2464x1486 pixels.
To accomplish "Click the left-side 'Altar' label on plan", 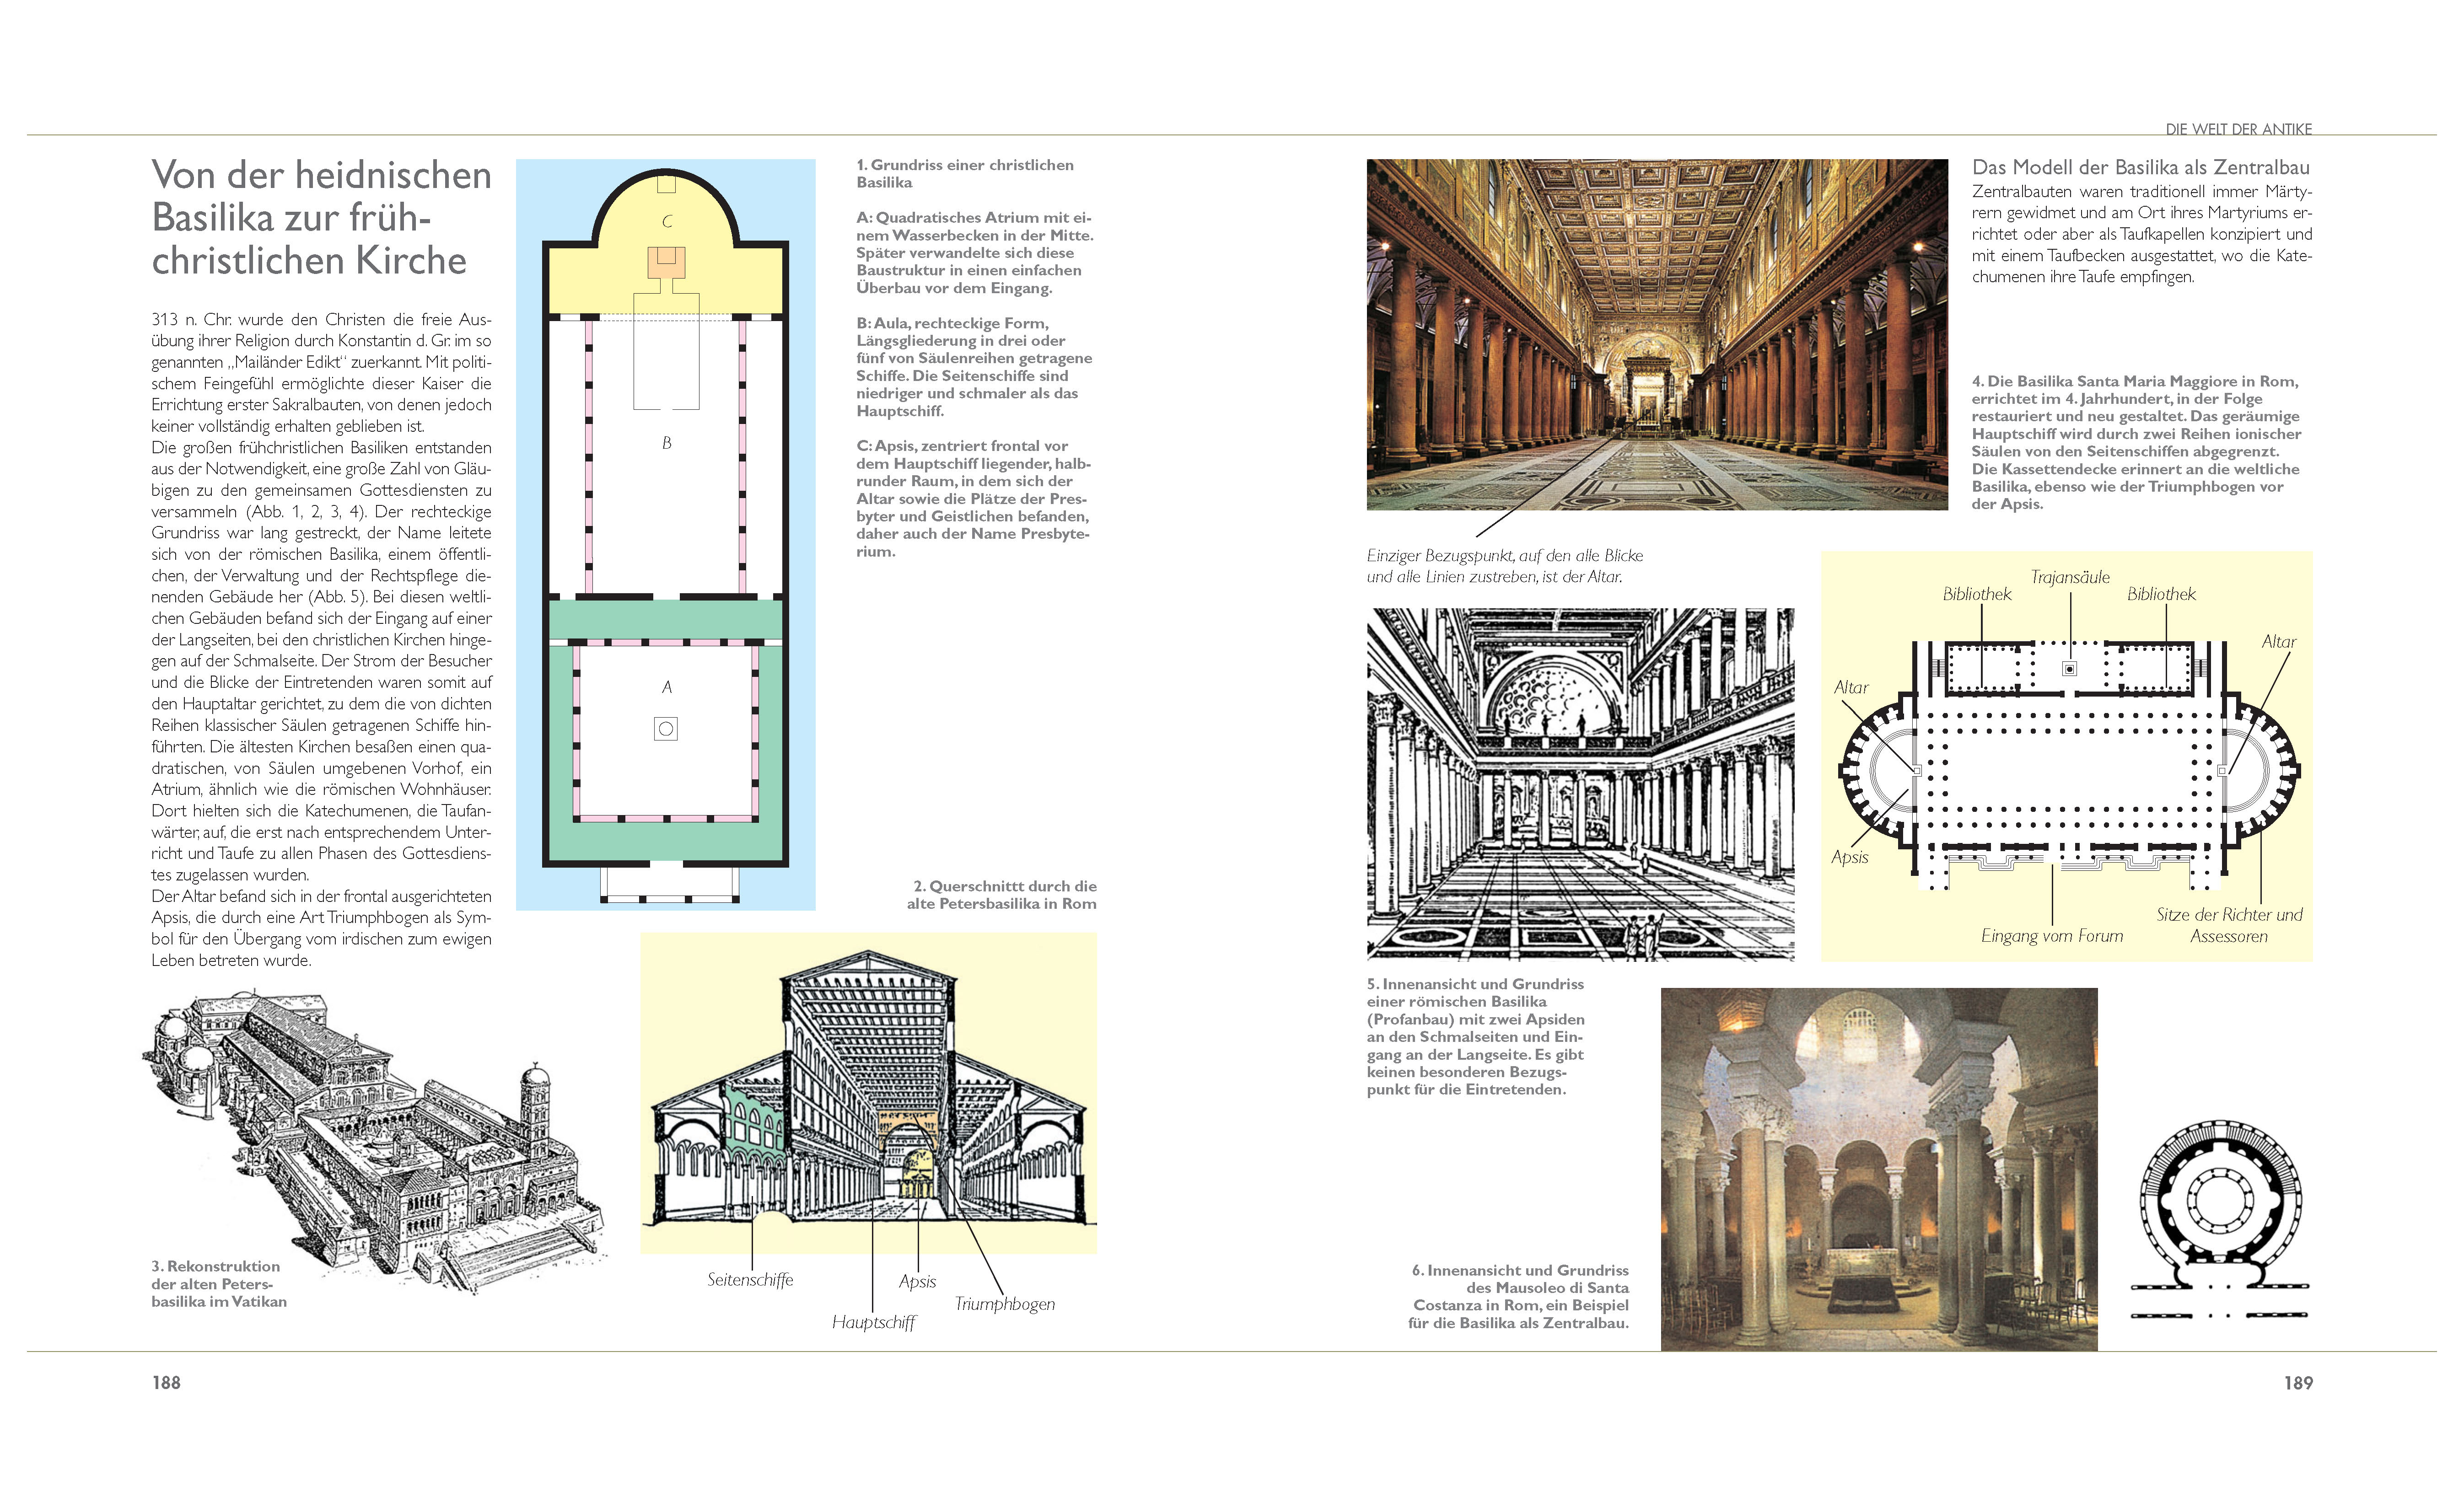I will pos(1851,688).
